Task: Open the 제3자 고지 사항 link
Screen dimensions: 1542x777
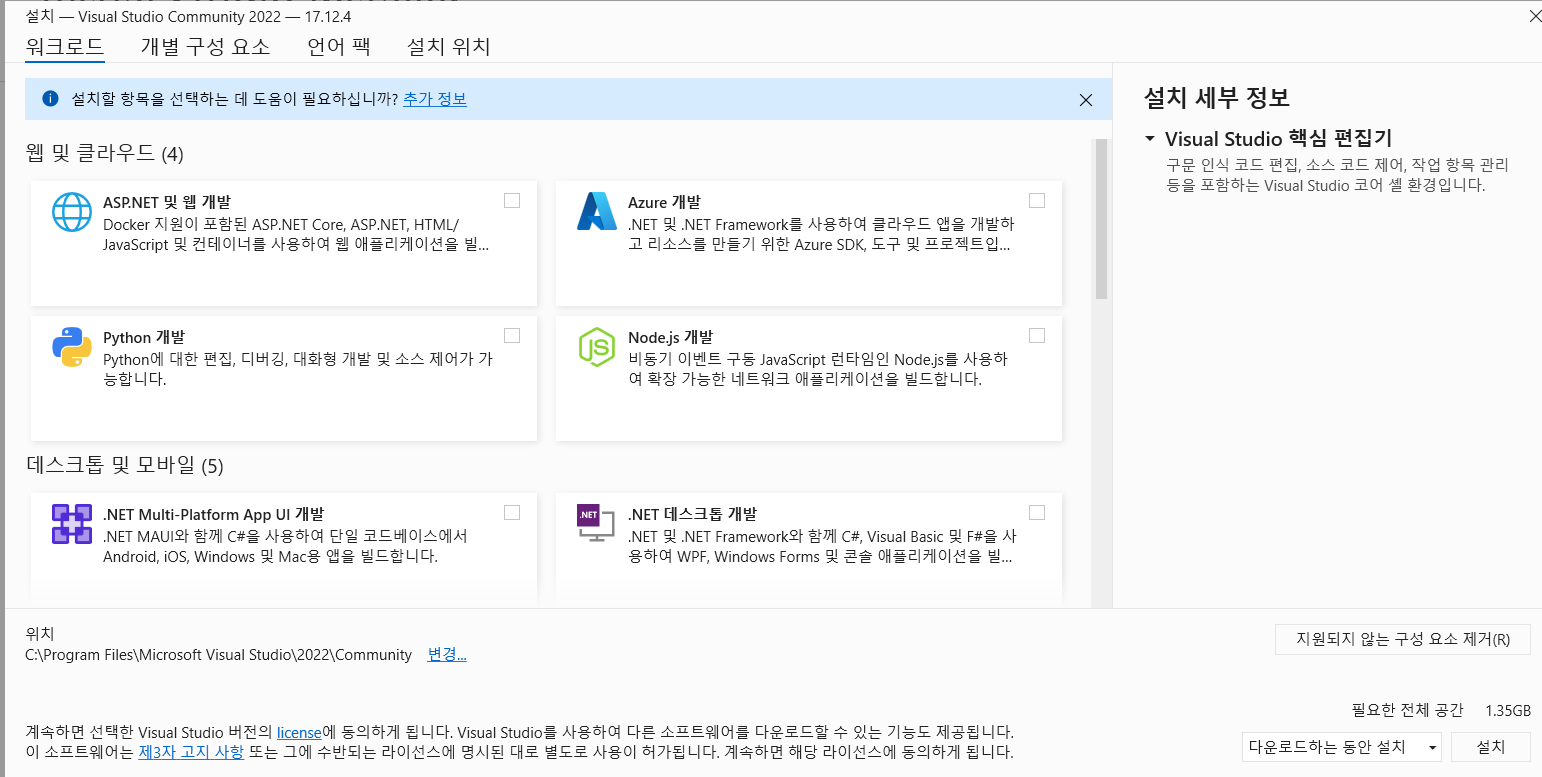Action: (x=191, y=752)
